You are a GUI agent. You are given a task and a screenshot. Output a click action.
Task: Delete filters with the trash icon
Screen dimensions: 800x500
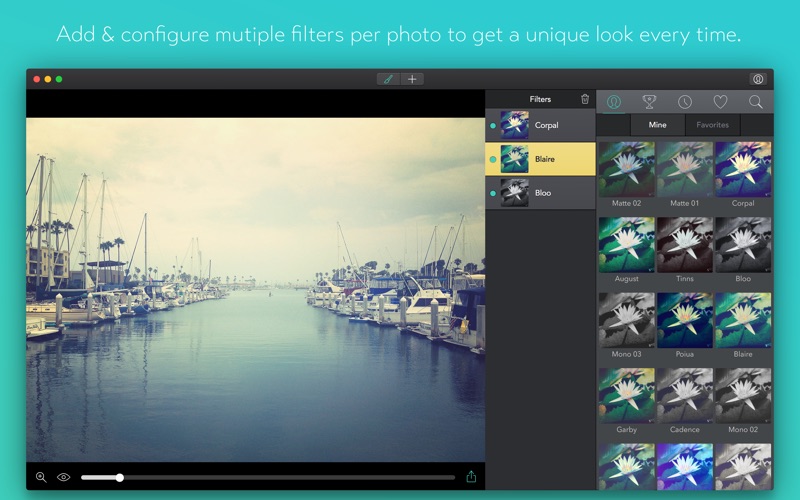point(585,99)
